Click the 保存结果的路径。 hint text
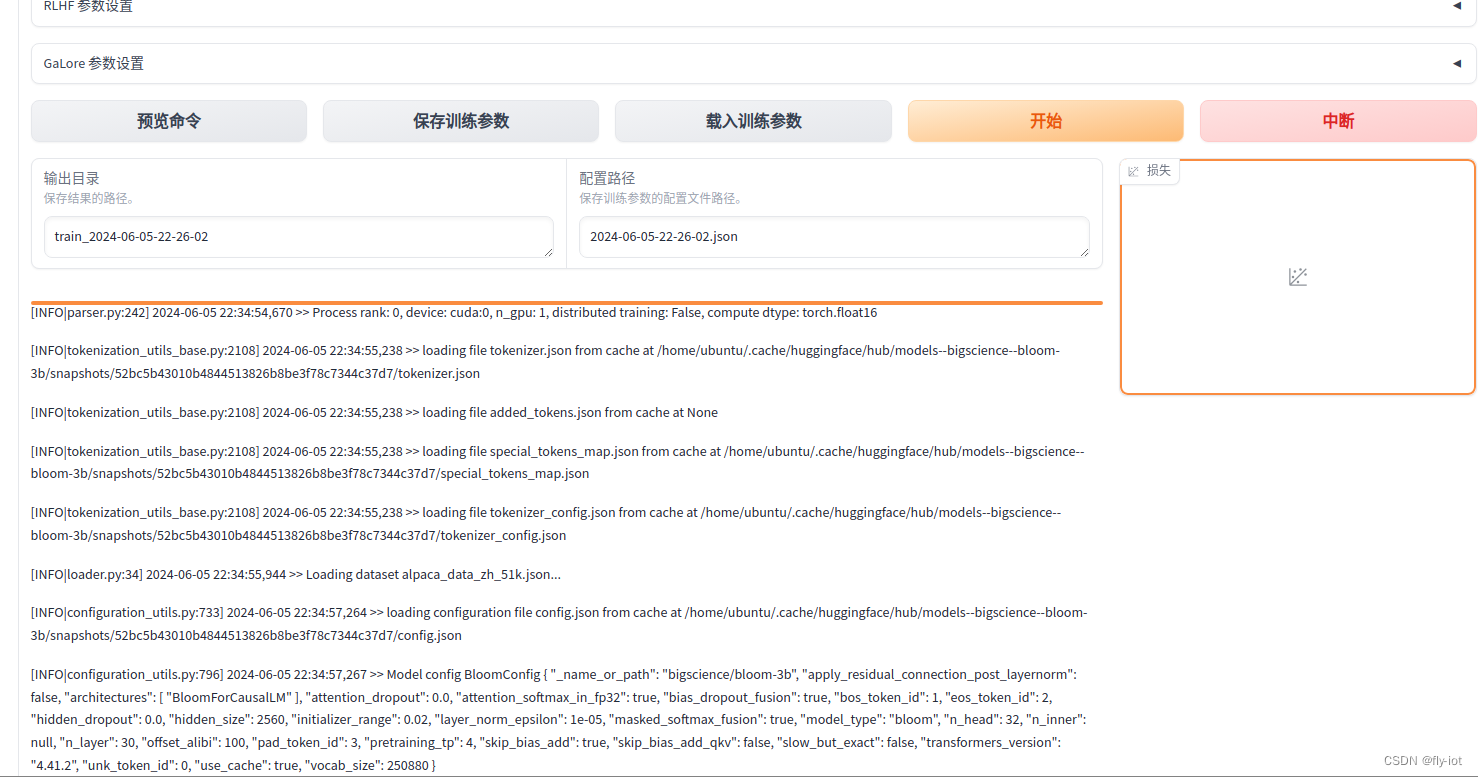Image resolution: width=1478 pixels, height=777 pixels. [90, 198]
